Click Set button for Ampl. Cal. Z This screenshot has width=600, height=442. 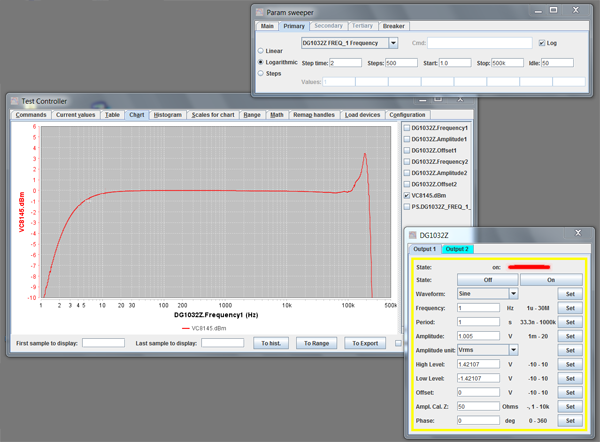570,407
